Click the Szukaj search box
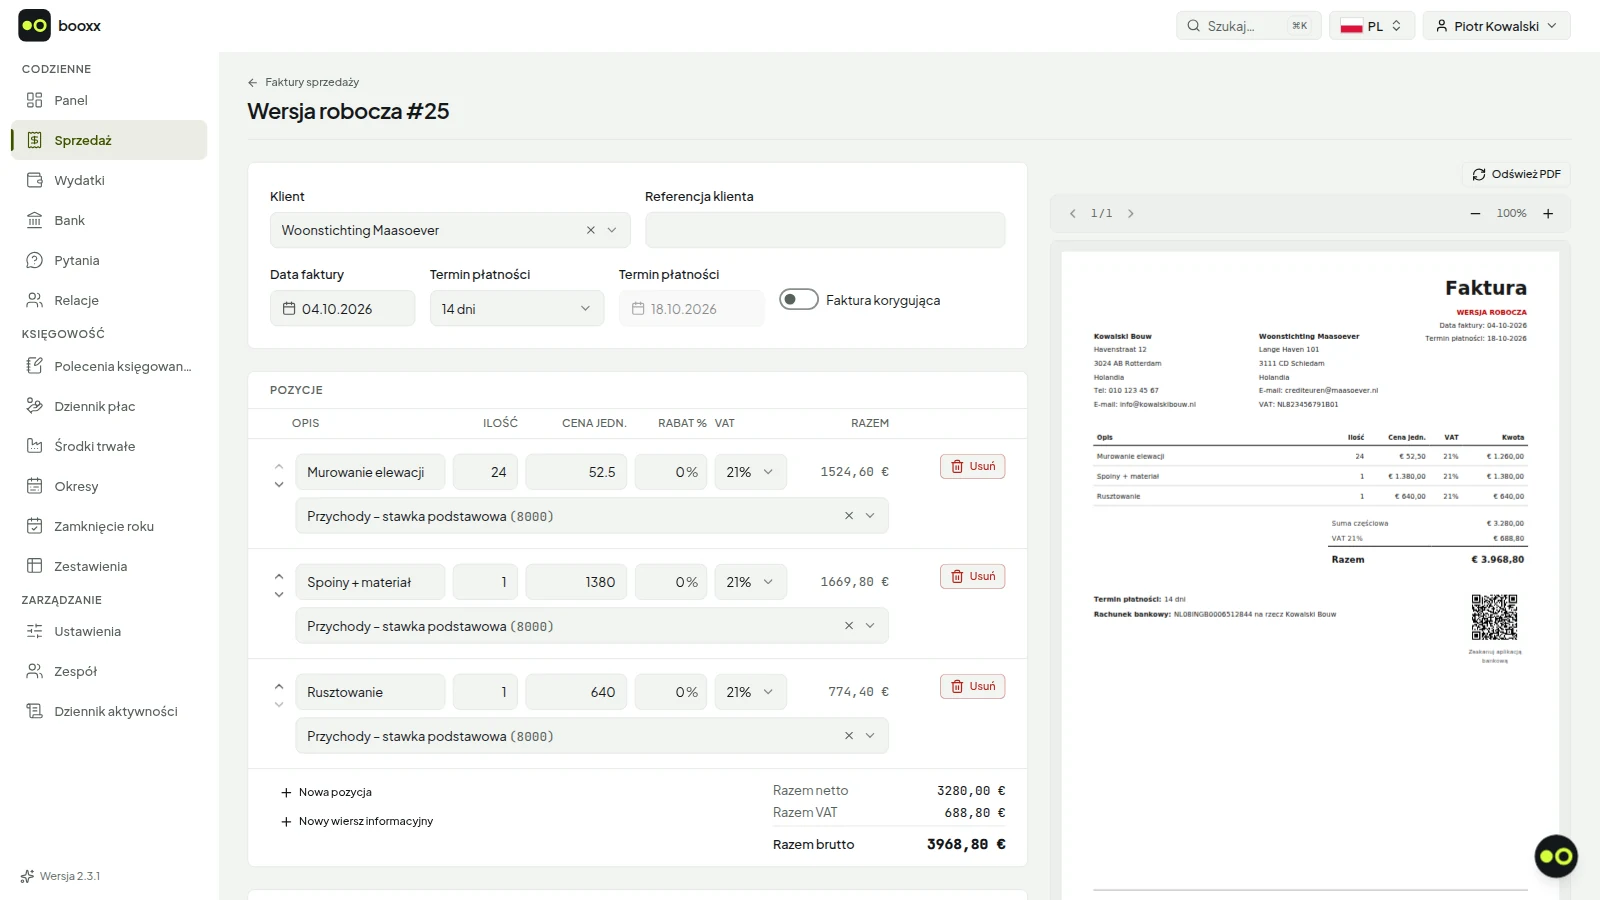 (x=1249, y=26)
